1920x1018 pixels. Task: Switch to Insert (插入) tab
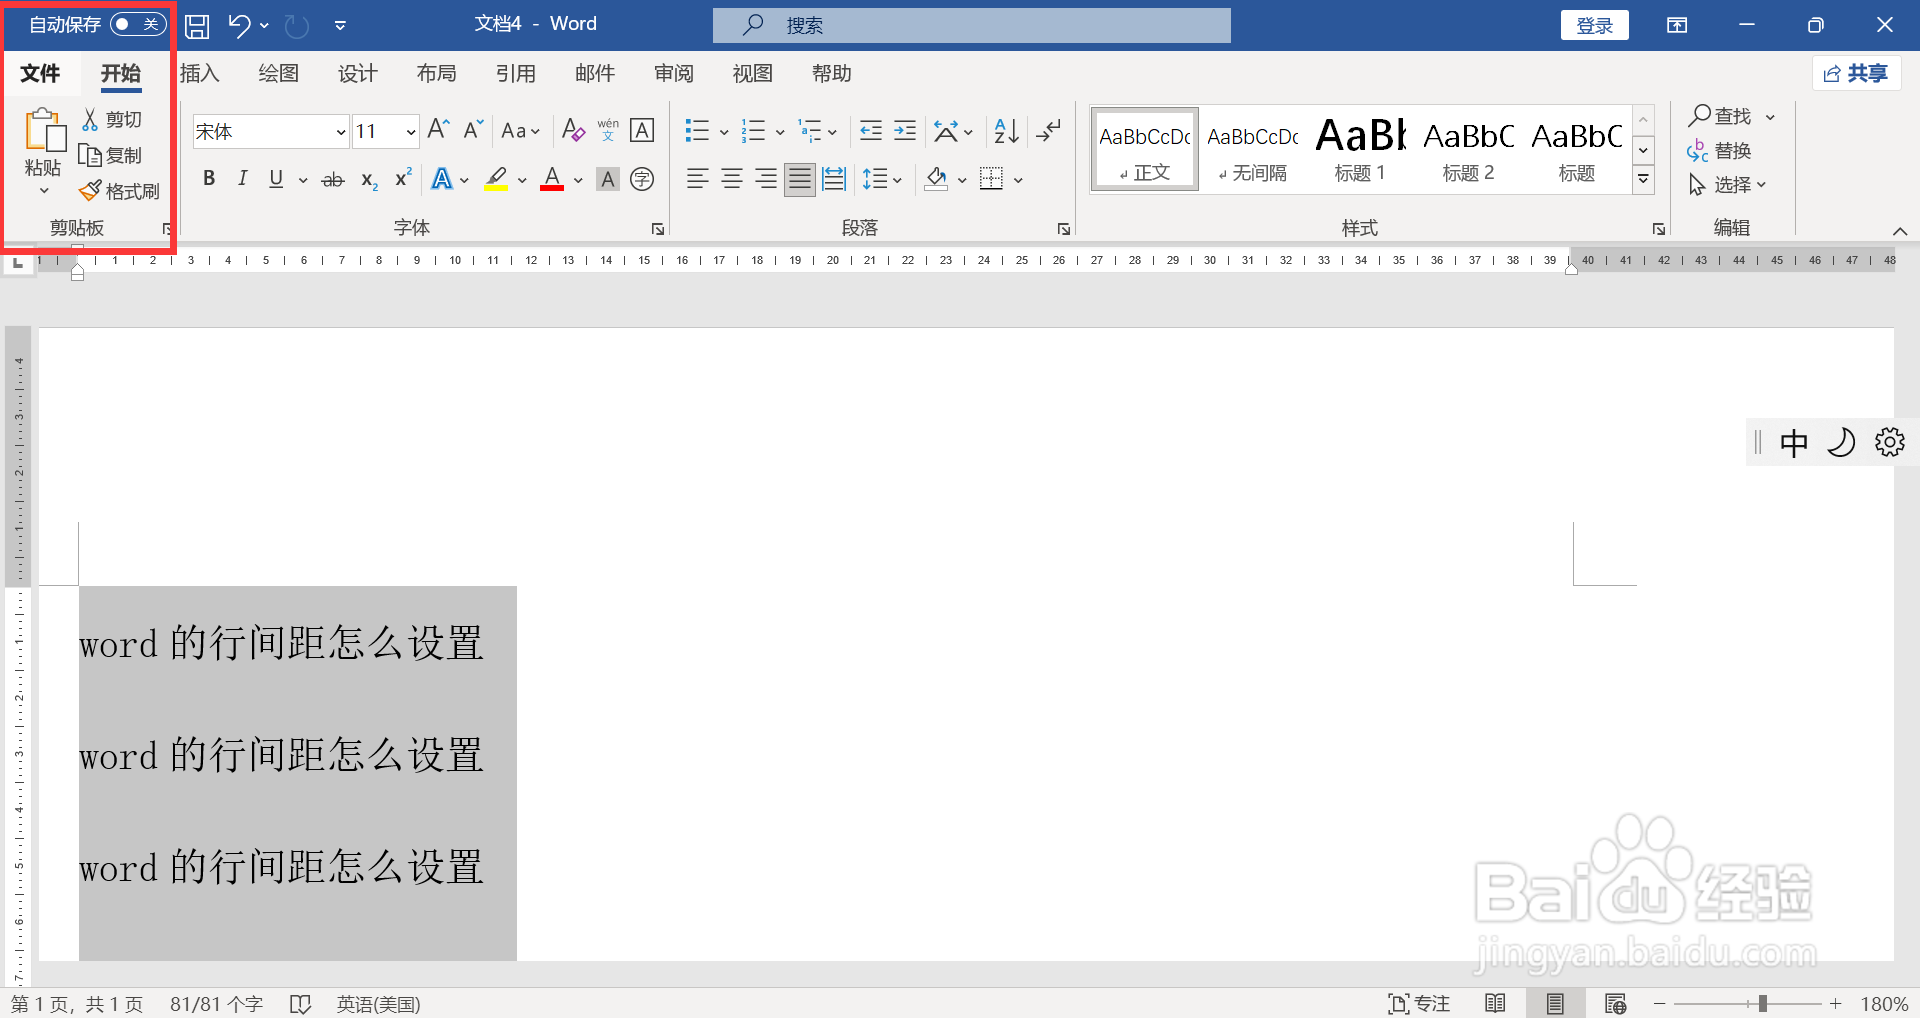pyautogui.click(x=199, y=73)
